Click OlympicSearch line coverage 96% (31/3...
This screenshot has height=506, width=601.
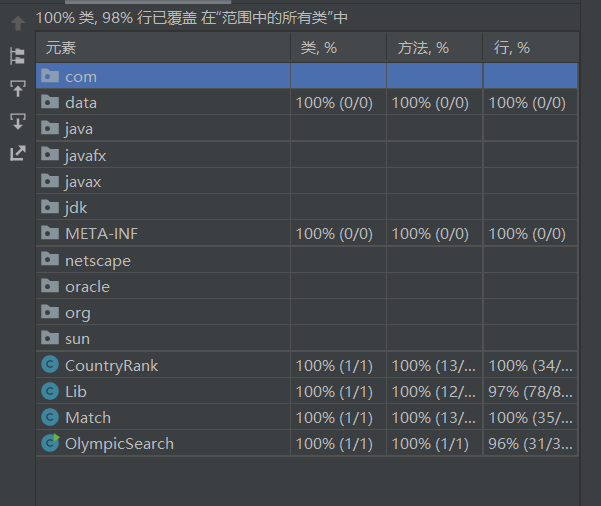(530, 444)
